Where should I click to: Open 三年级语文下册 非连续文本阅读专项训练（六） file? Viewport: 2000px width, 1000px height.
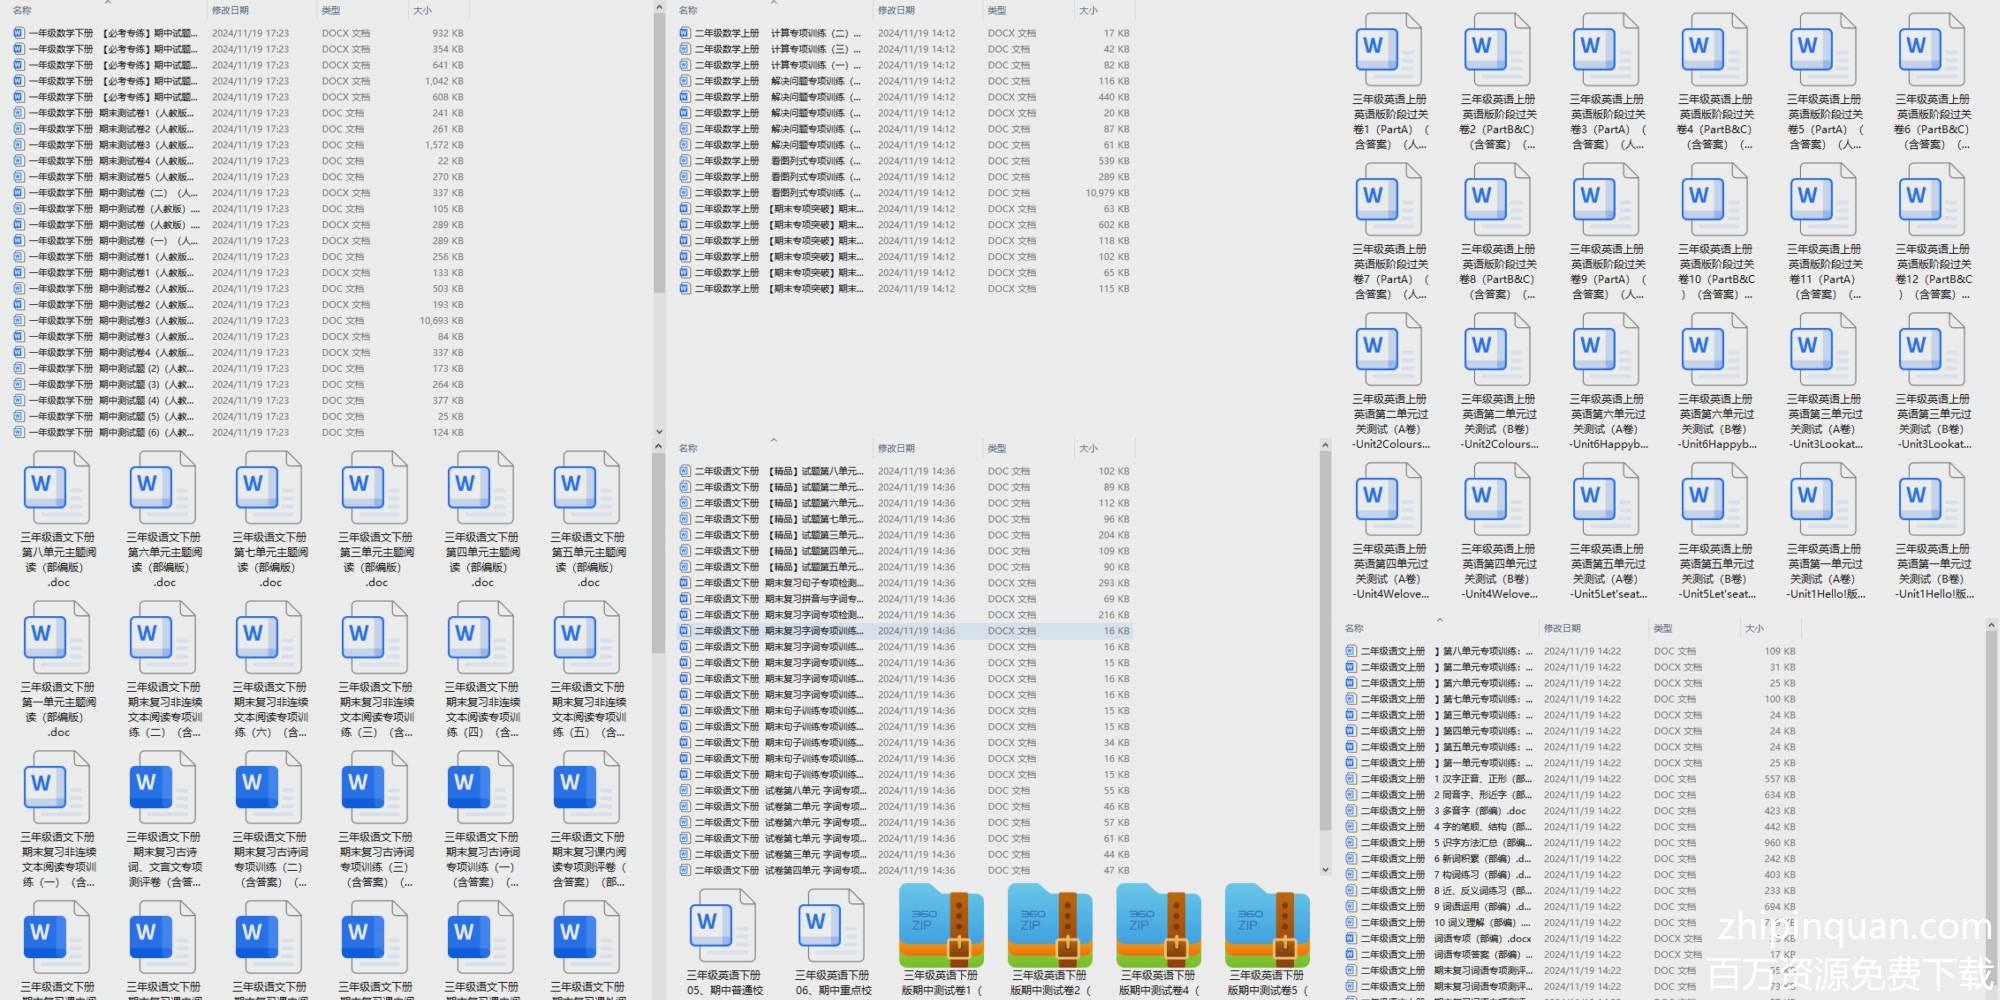click(x=269, y=640)
